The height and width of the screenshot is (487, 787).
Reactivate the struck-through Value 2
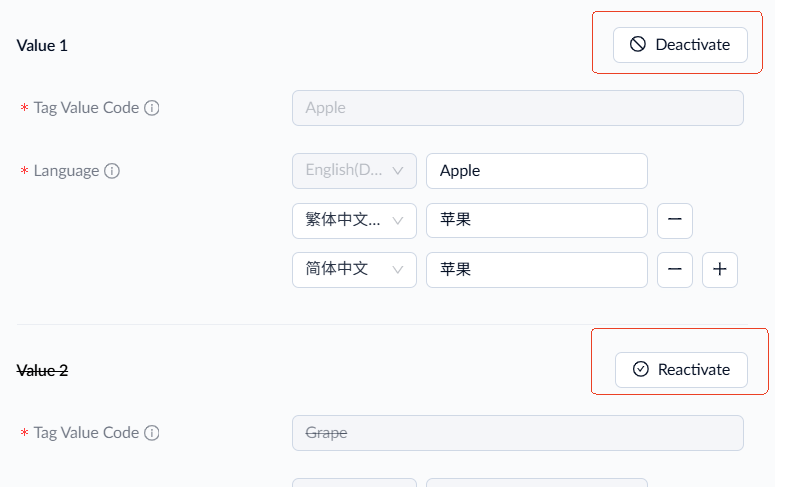point(681,370)
